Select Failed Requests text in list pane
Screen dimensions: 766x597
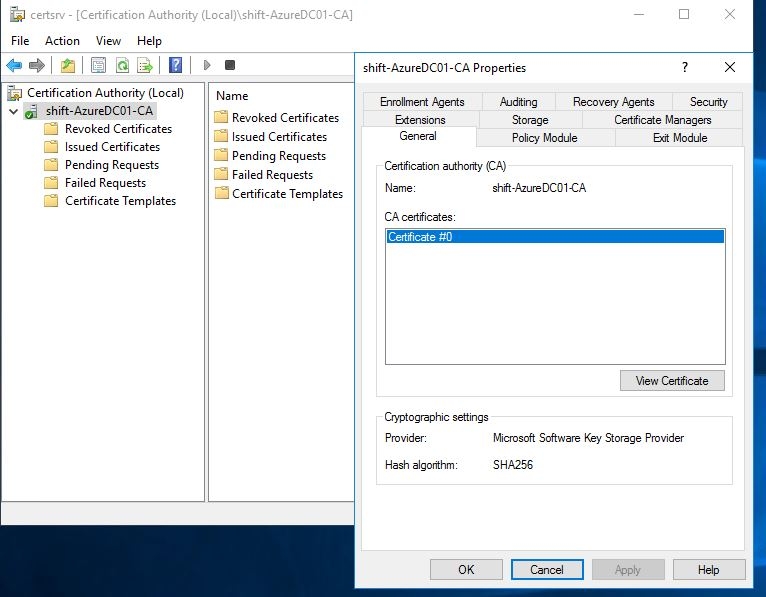click(x=273, y=175)
